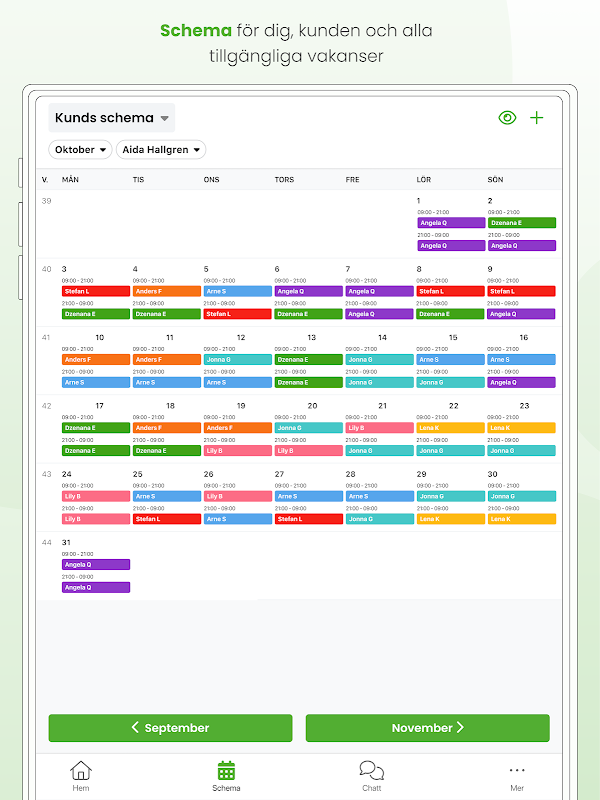Open Dzenana E day shift on October 17
The image size is (600, 800).
coord(96,428)
